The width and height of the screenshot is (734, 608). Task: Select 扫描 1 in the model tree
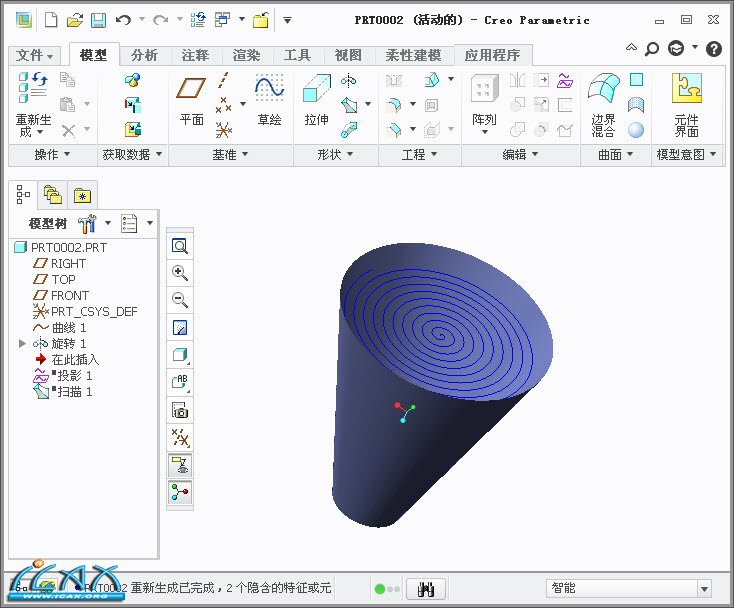(x=72, y=391)
